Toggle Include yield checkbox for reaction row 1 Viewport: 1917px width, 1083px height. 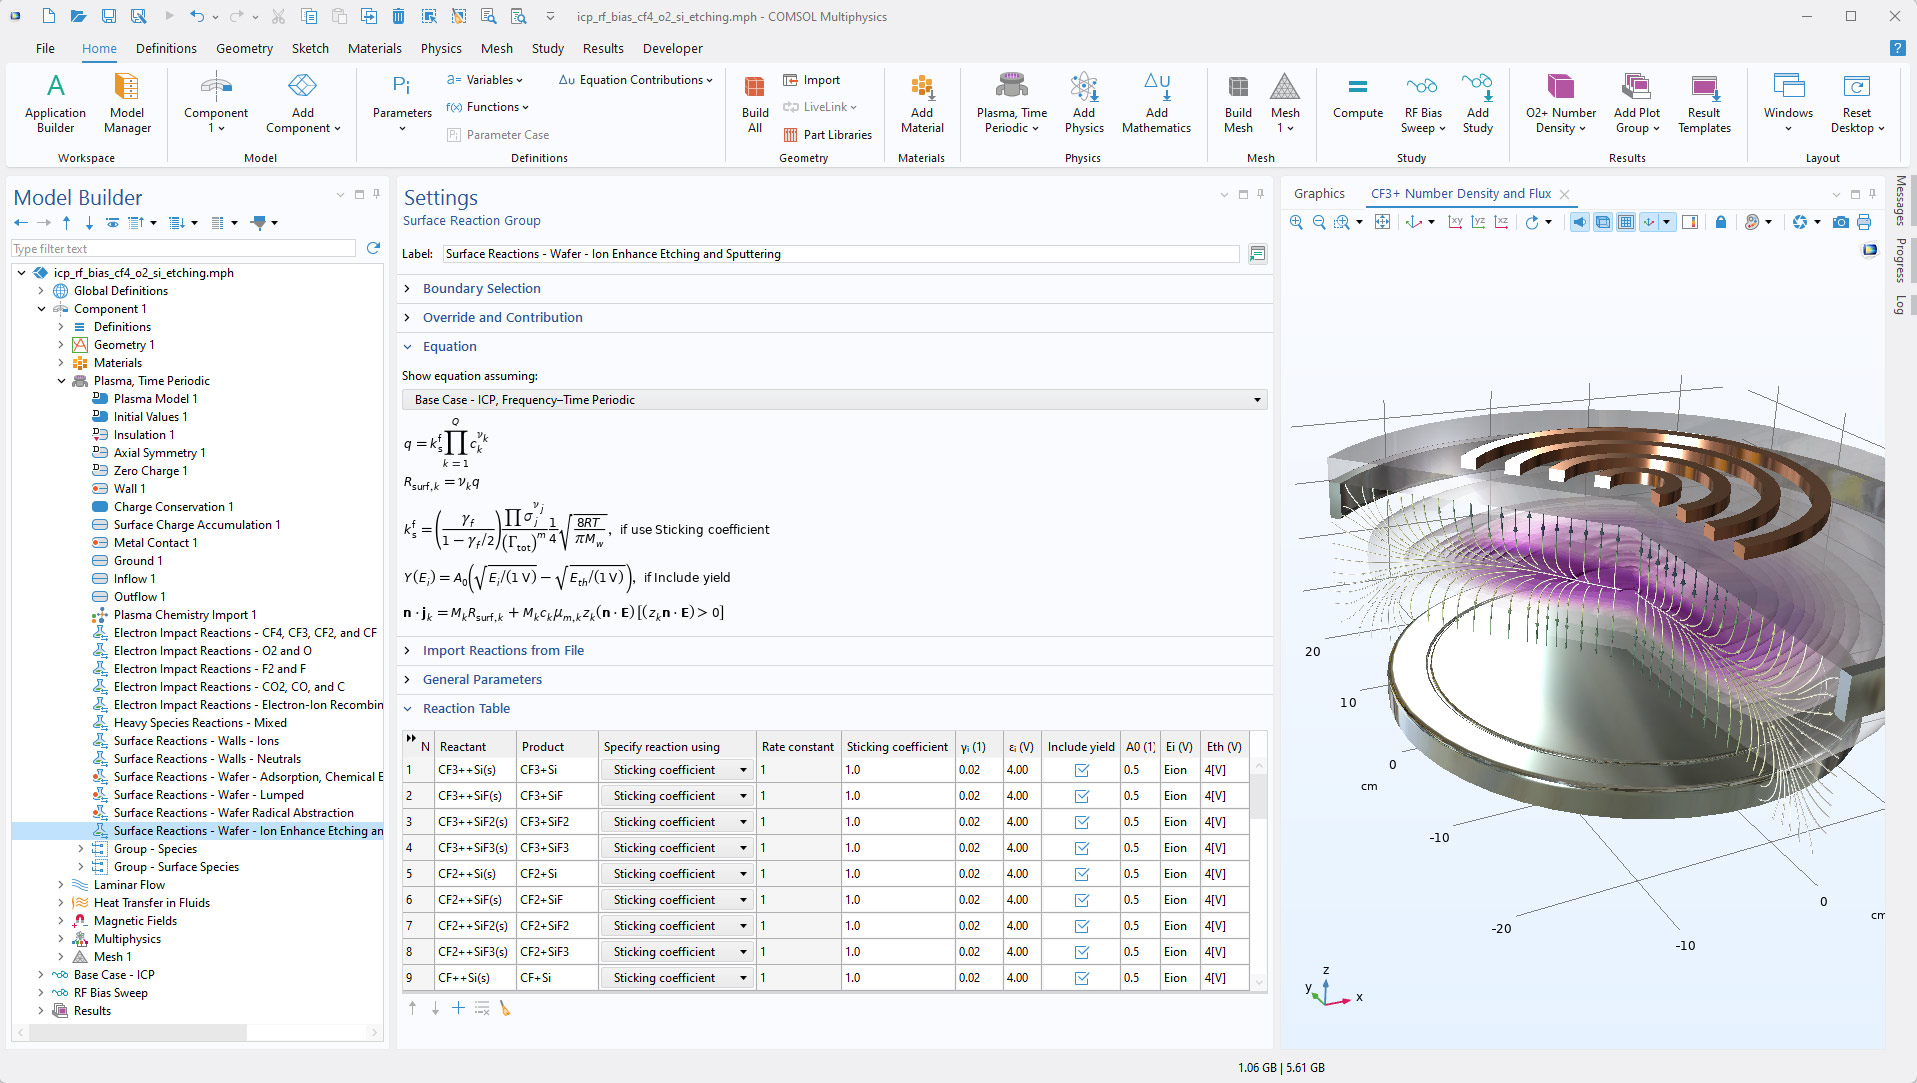click(1081, 770)
